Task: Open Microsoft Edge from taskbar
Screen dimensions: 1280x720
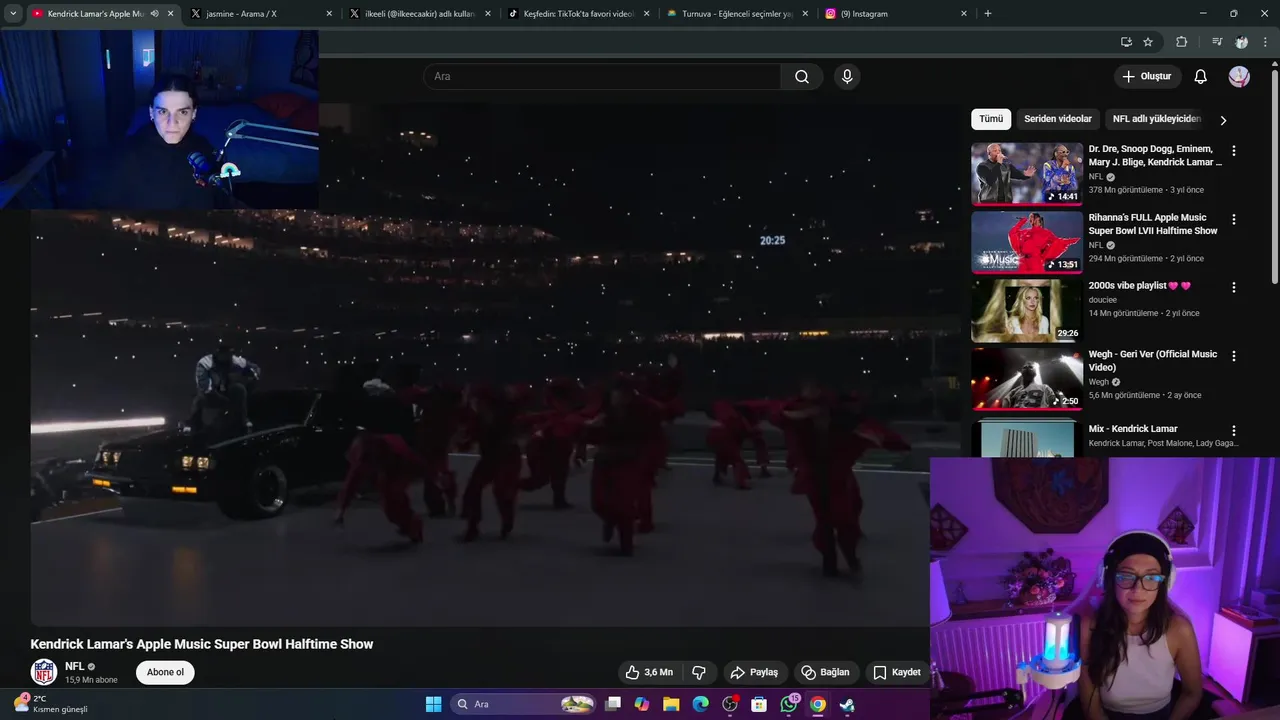Action: click(701, 704)
